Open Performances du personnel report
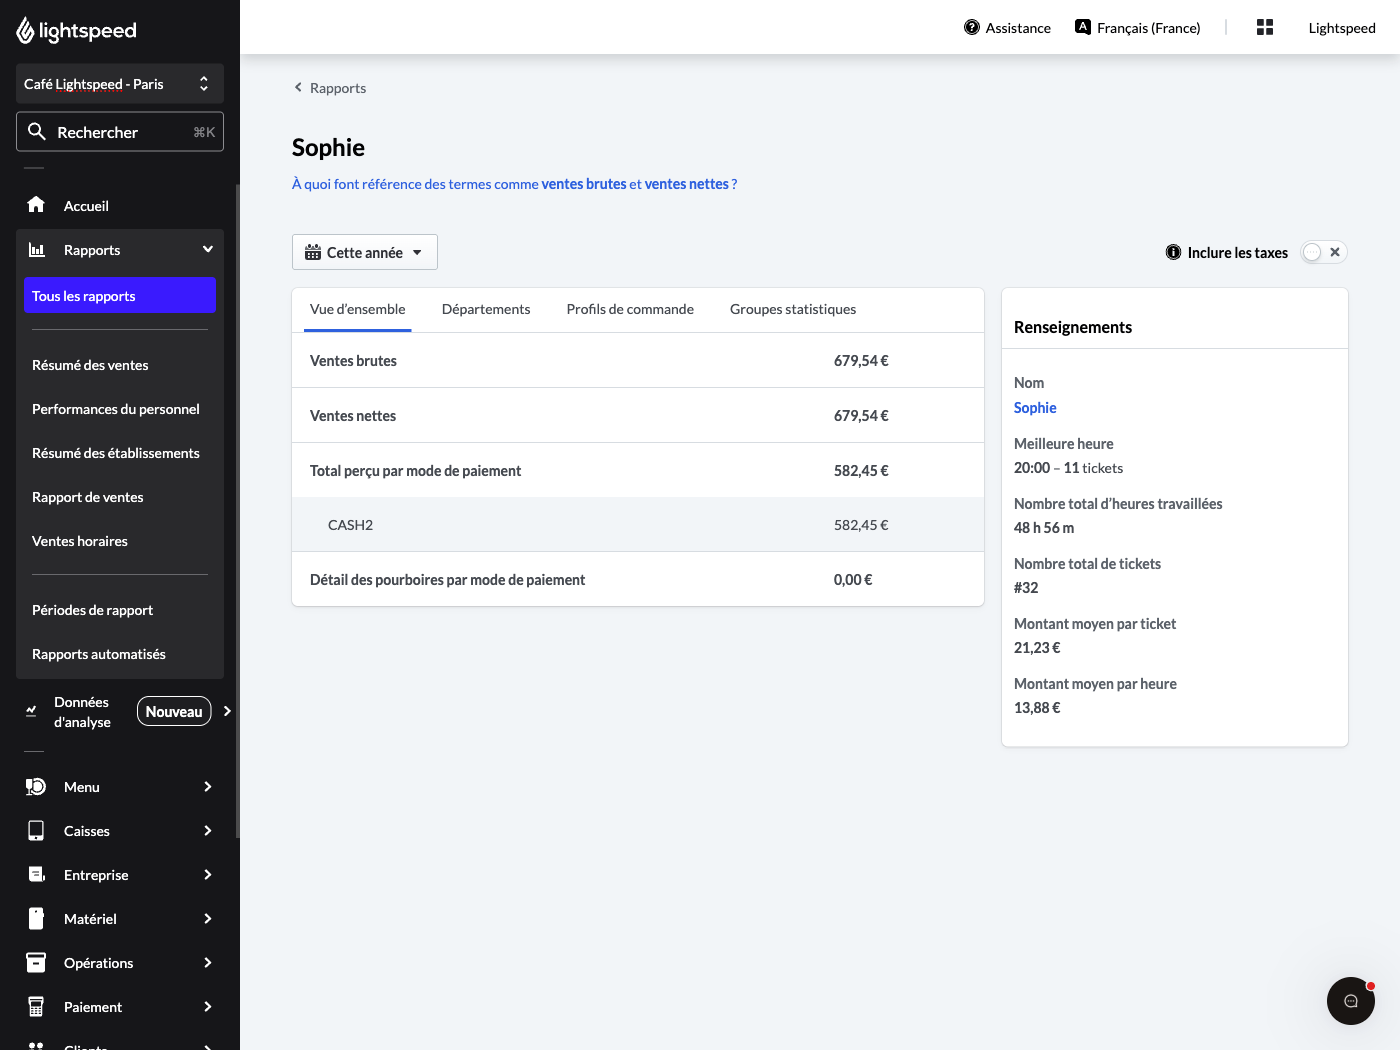The height and width of the screenshot is (1050, 1400). (x=116, y=409)
